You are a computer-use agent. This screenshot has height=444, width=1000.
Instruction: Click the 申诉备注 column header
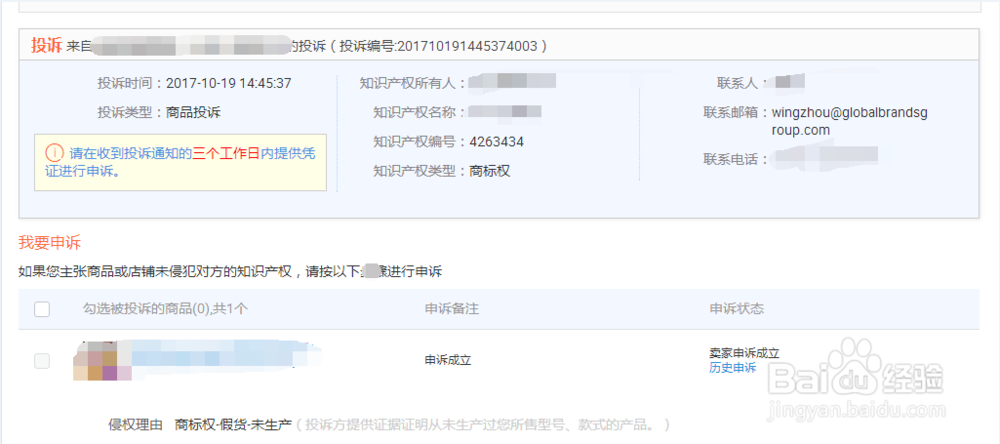click(x=452, y=309)
